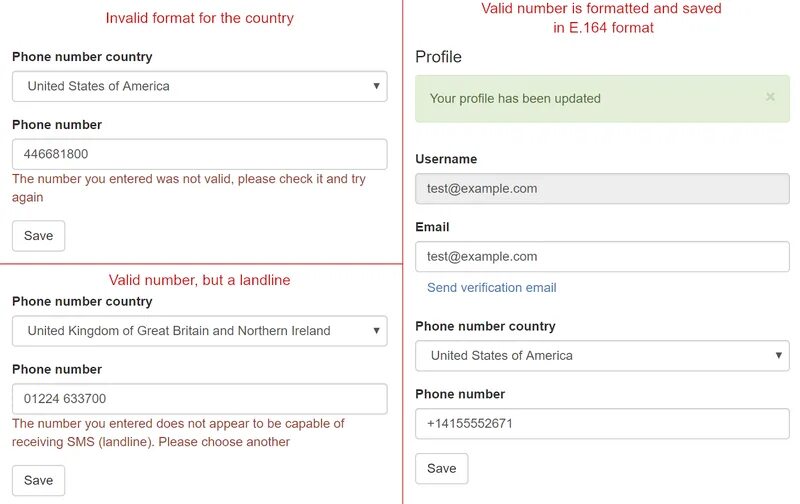800x504 pixels.
Task: Open the Profile phone number country dropdown
Action: 602,355
